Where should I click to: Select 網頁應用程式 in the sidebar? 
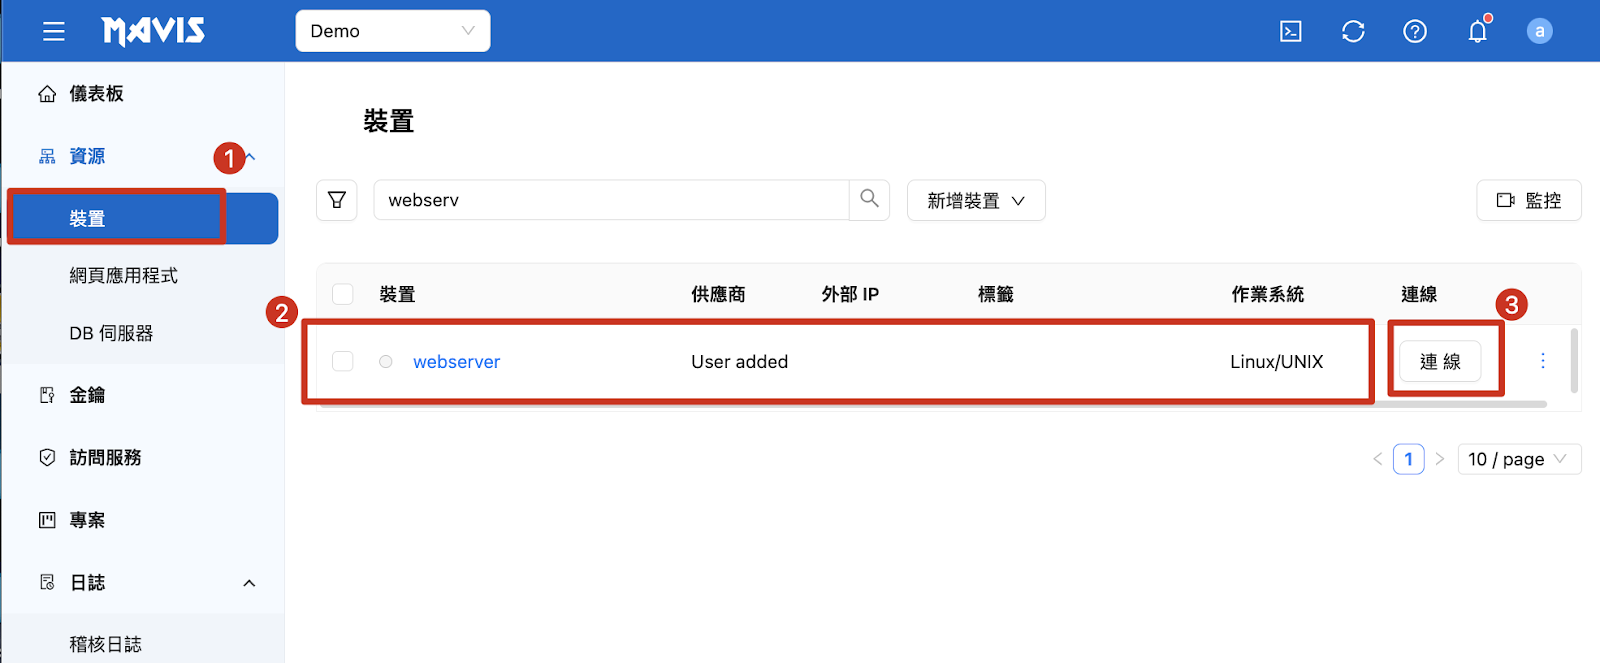[123, 276]
